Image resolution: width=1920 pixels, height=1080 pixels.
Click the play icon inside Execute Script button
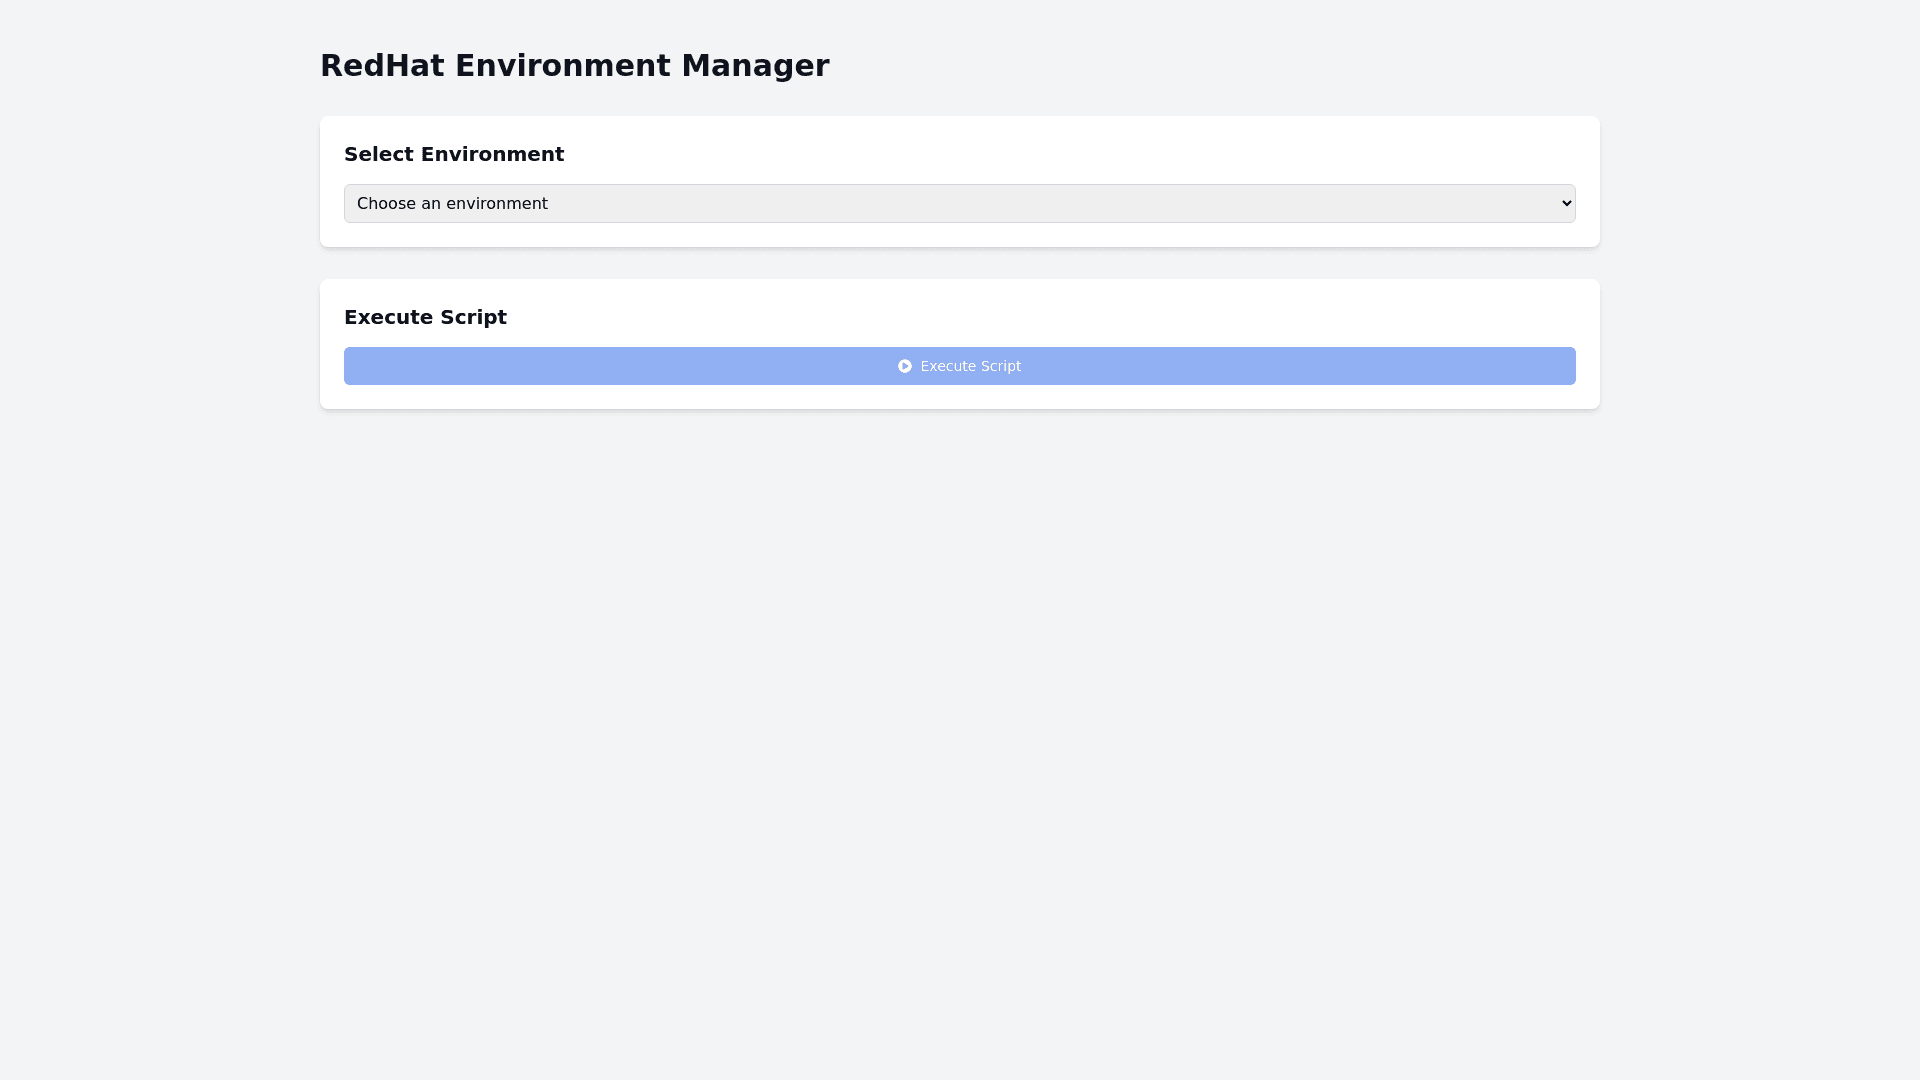pyautogui.click(x=904, y=366)
